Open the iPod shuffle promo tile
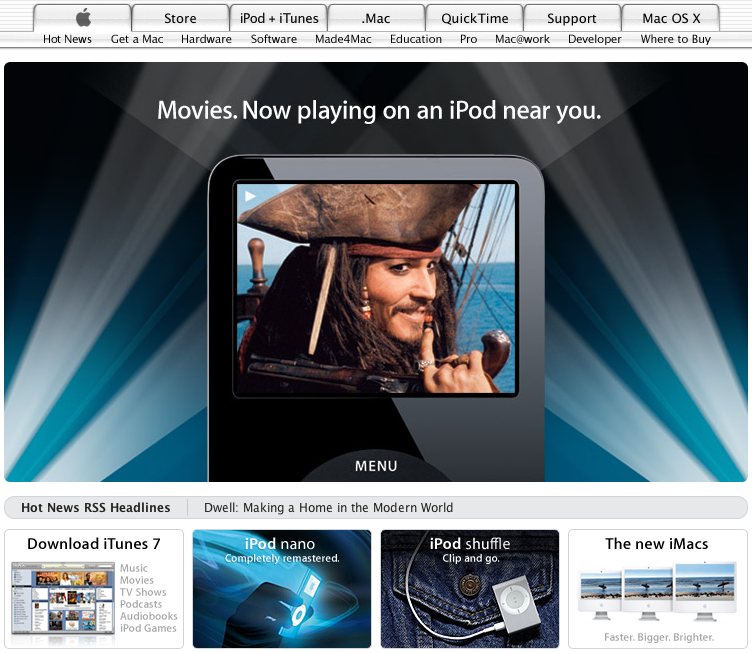The width and height of the screenshot is (752, 652). [470, 589]
